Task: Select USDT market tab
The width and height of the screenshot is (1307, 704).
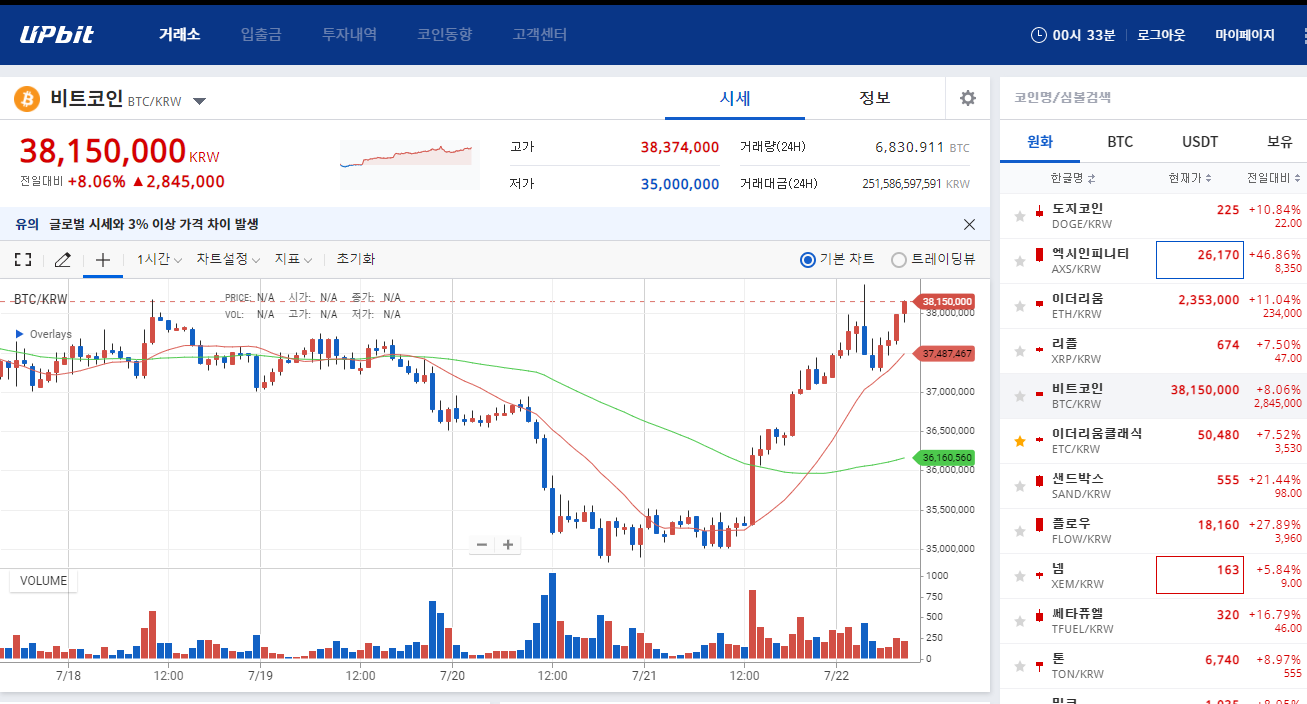Action: [x=1200, y=141]
